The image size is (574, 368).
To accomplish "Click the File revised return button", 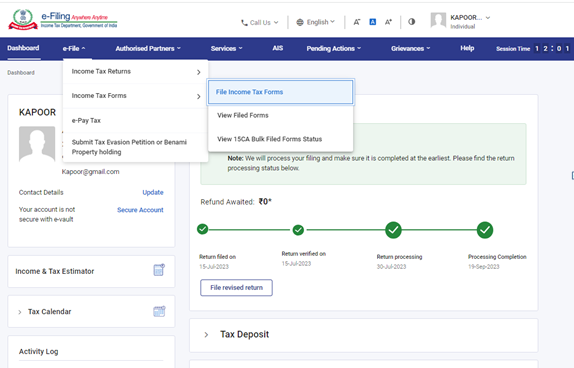I will click(x=236, y=287).
